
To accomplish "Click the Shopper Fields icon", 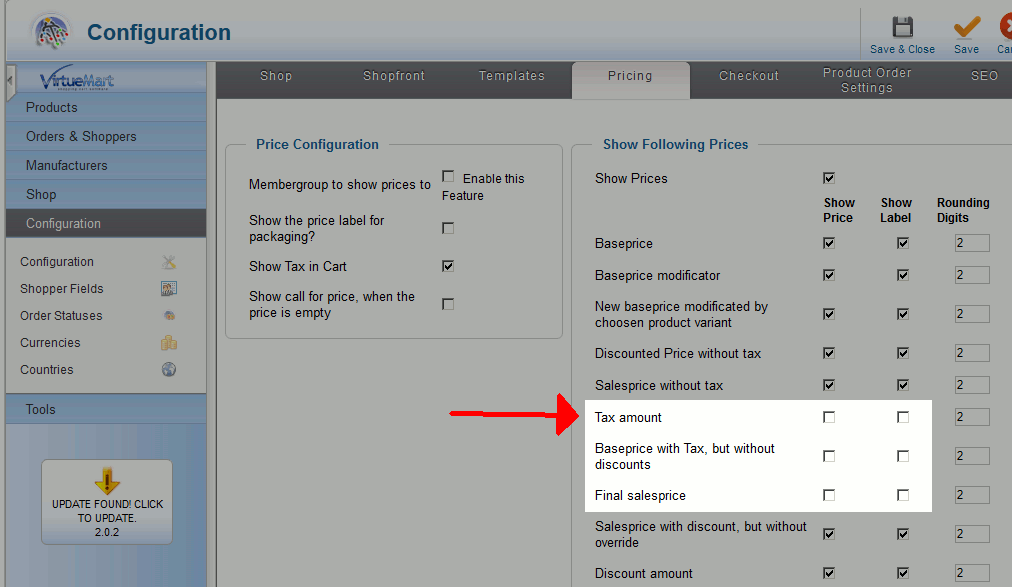I will [169, 289].
